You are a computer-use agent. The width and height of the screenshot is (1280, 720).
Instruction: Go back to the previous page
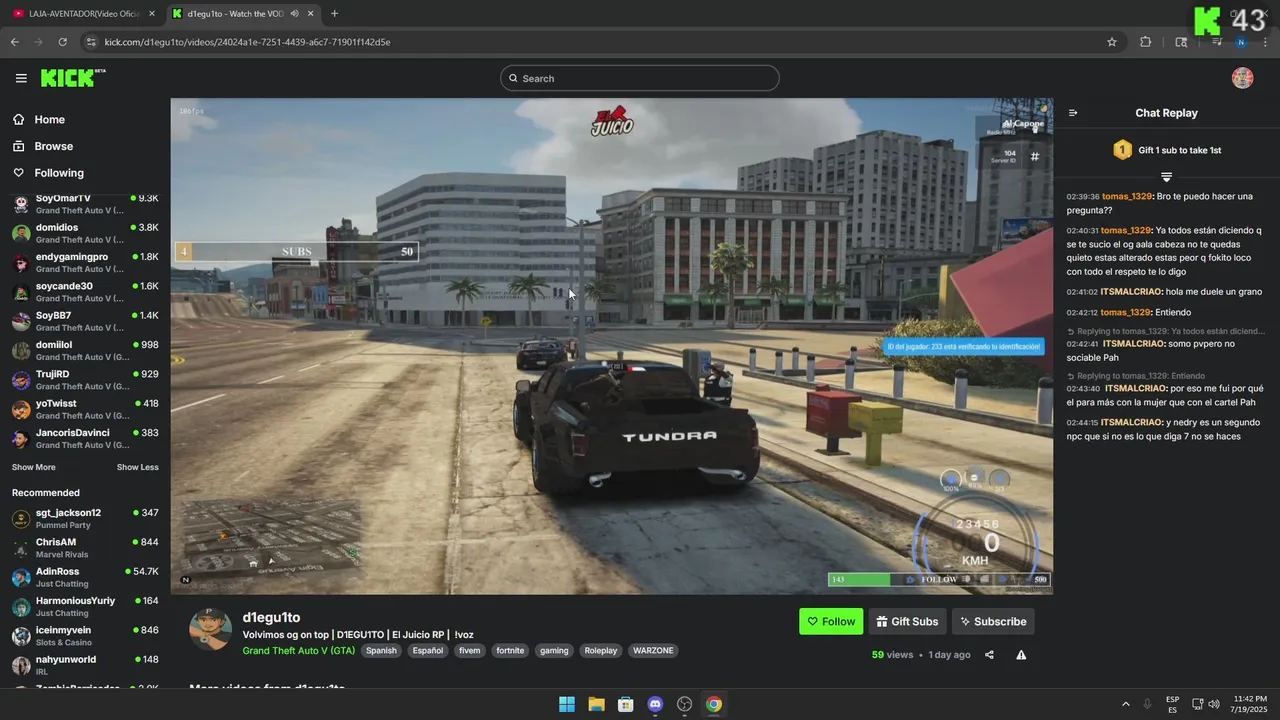(15, 42)
